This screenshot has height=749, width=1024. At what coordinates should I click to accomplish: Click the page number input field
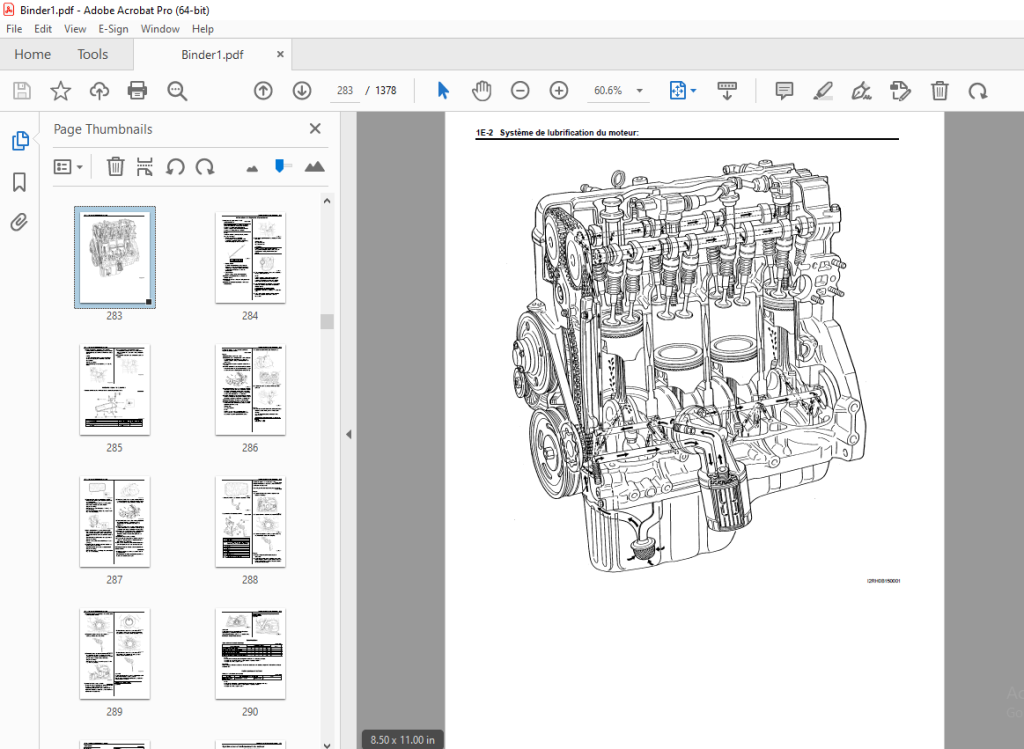click(345, 91)
